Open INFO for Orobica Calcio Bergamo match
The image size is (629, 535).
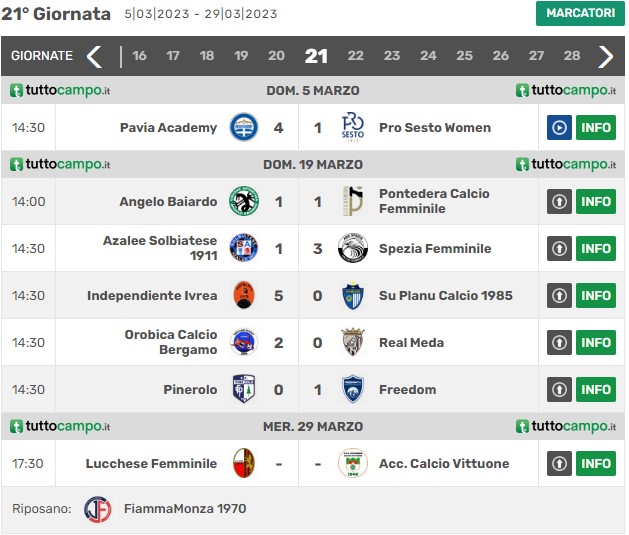[x=596, y=342]
